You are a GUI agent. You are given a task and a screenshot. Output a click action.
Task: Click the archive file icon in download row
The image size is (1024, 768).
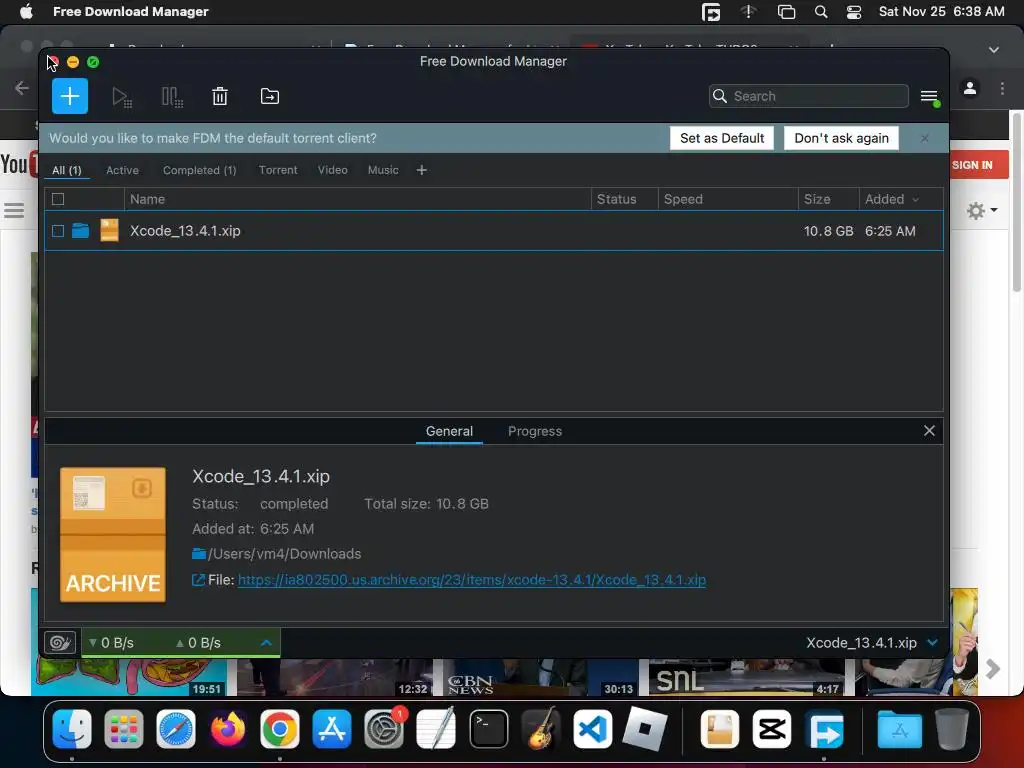click(109, 231)
